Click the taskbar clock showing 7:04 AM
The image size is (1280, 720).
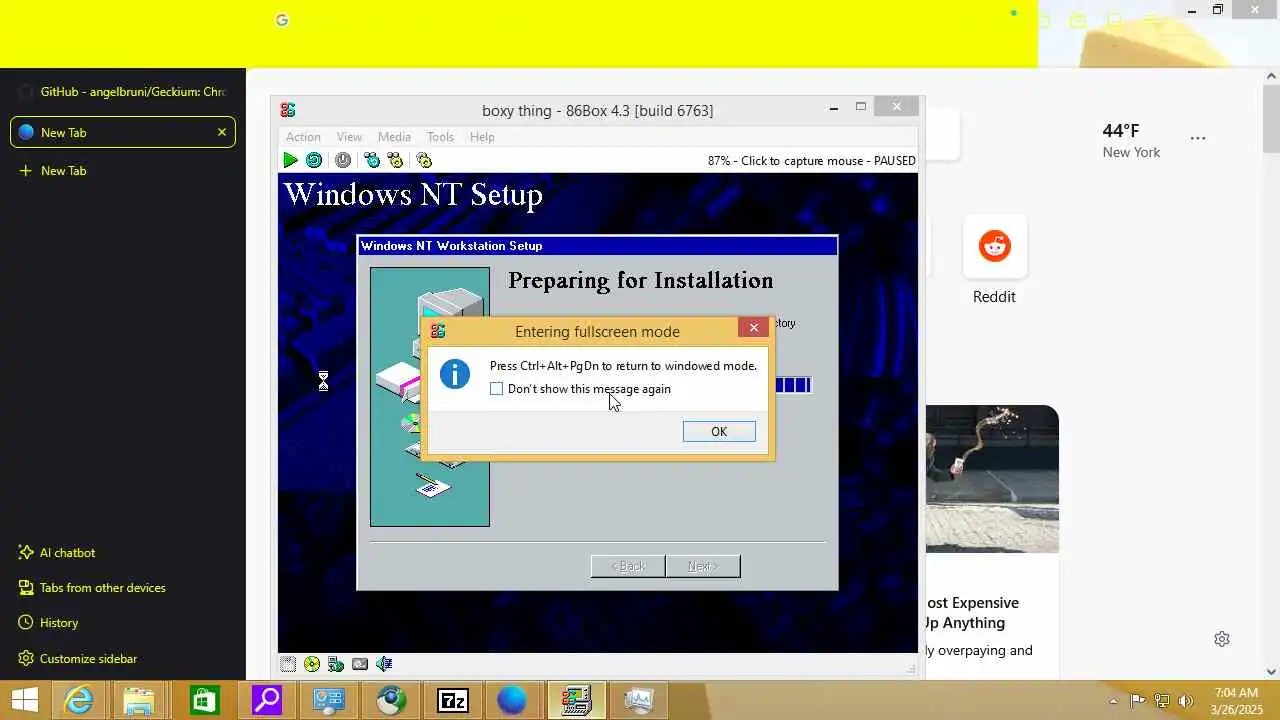1236,701
